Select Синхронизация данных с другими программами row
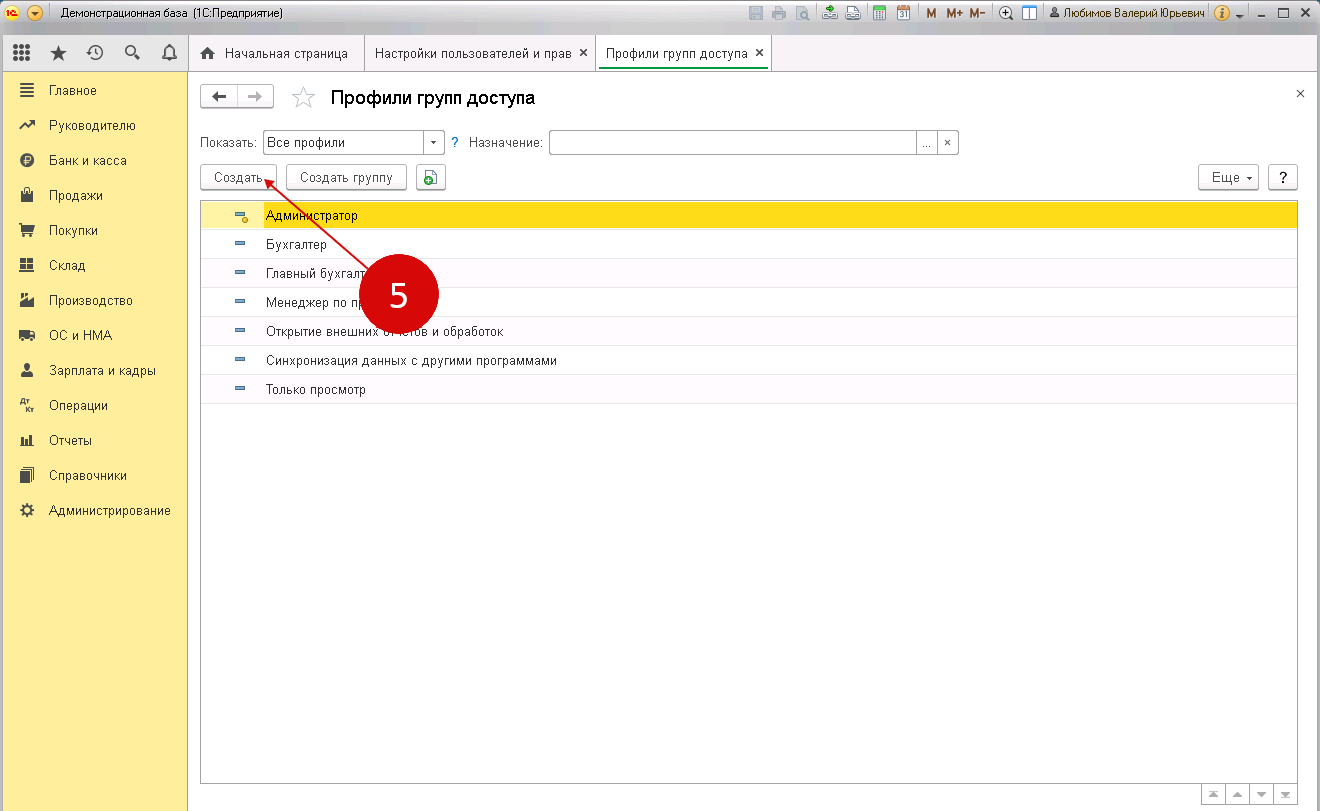Viewport: 1320px width, 811px height. 749,360
